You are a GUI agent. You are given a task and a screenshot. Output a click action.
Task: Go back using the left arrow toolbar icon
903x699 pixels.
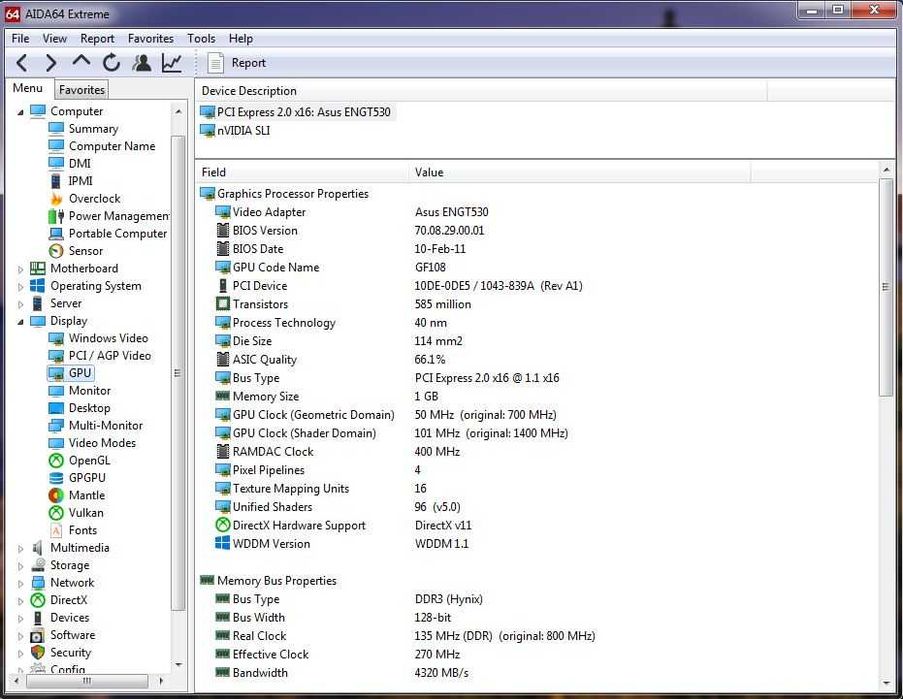click(x=22, y=63)
